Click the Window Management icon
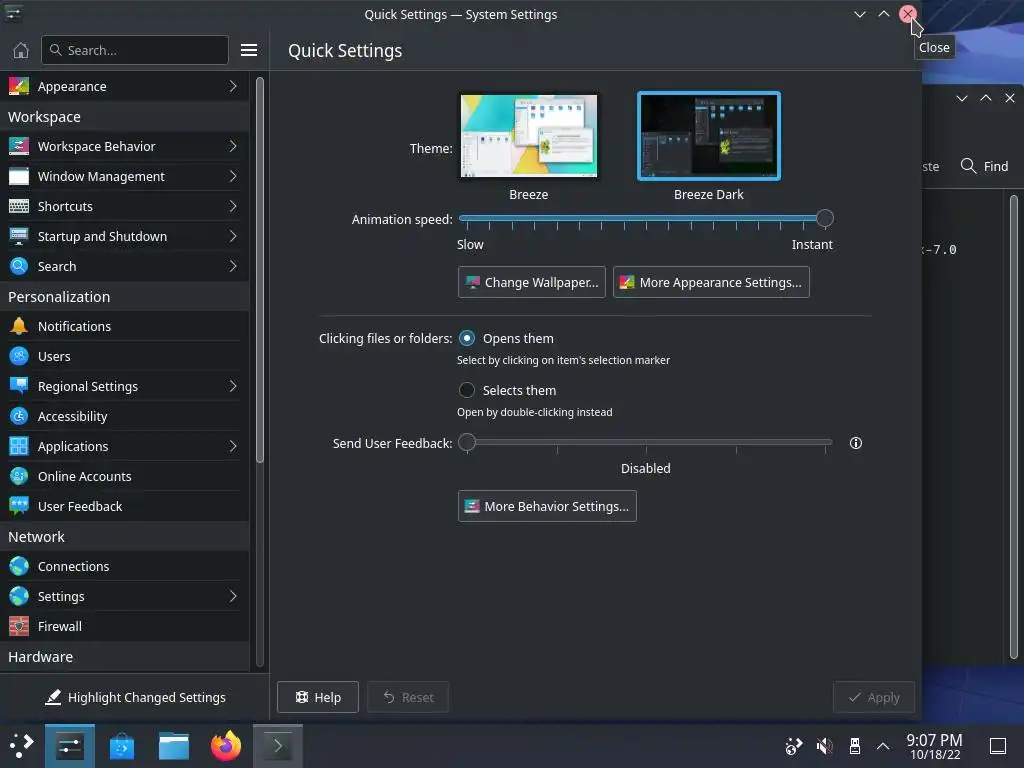 (x=18, y=176)
